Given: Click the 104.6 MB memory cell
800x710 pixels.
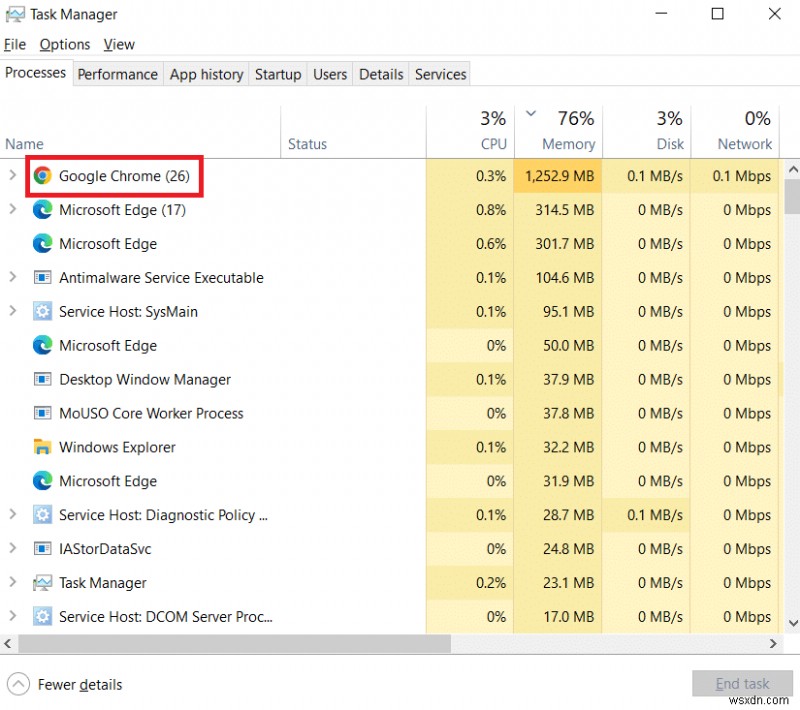Looking at the screenshot, I should pyautogui.click(x=558, y=277).
